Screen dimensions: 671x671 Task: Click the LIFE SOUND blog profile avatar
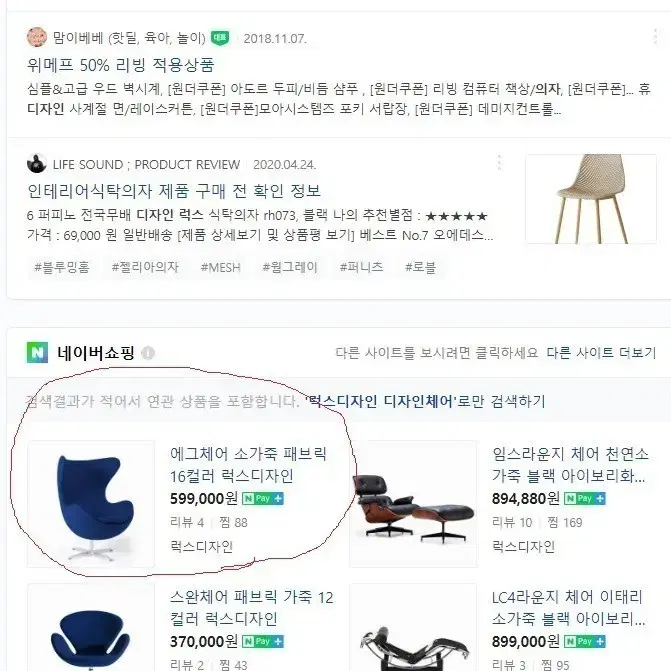pos(37,163)
